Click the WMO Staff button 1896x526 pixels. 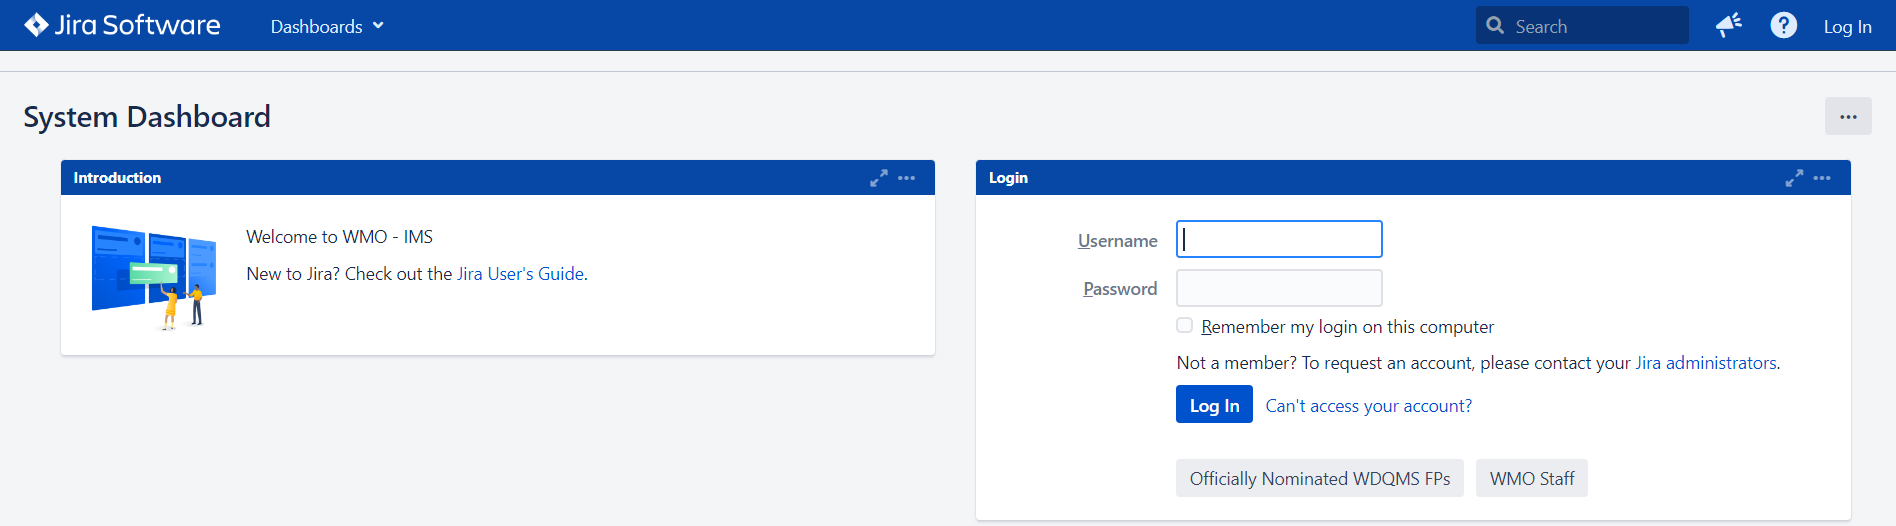pos(1532,478)
